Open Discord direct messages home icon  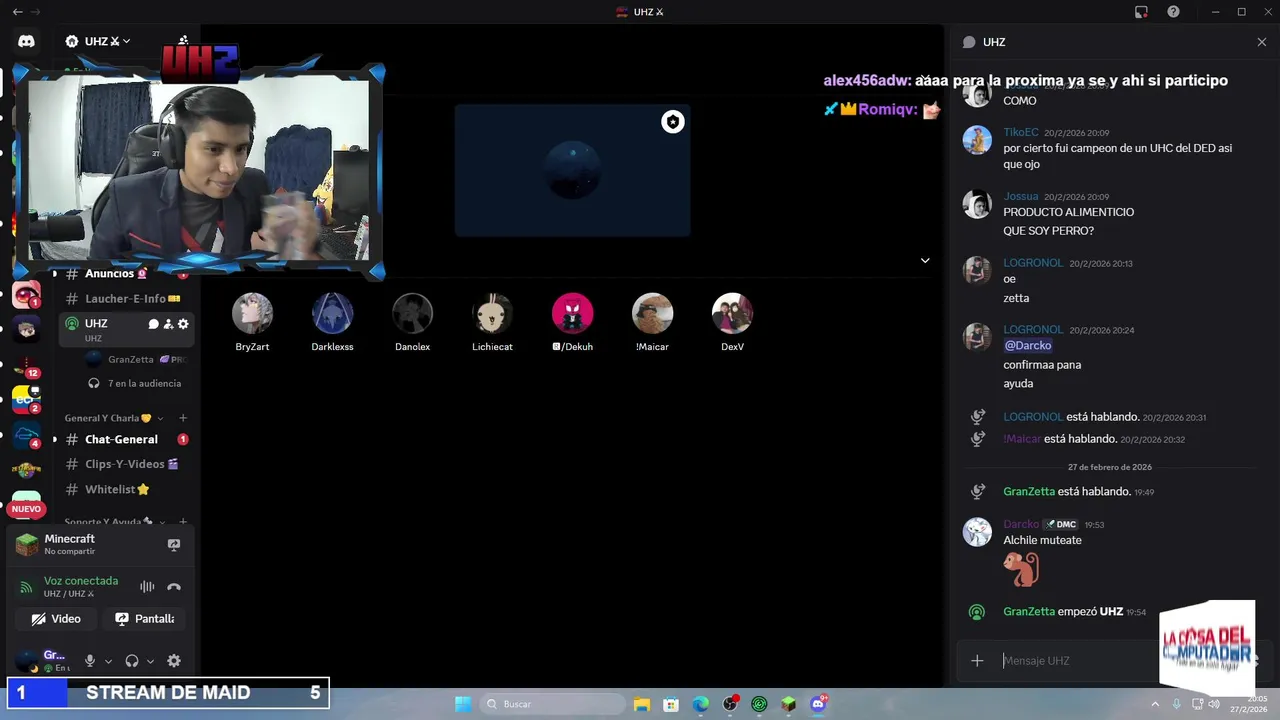coord(26,41)
